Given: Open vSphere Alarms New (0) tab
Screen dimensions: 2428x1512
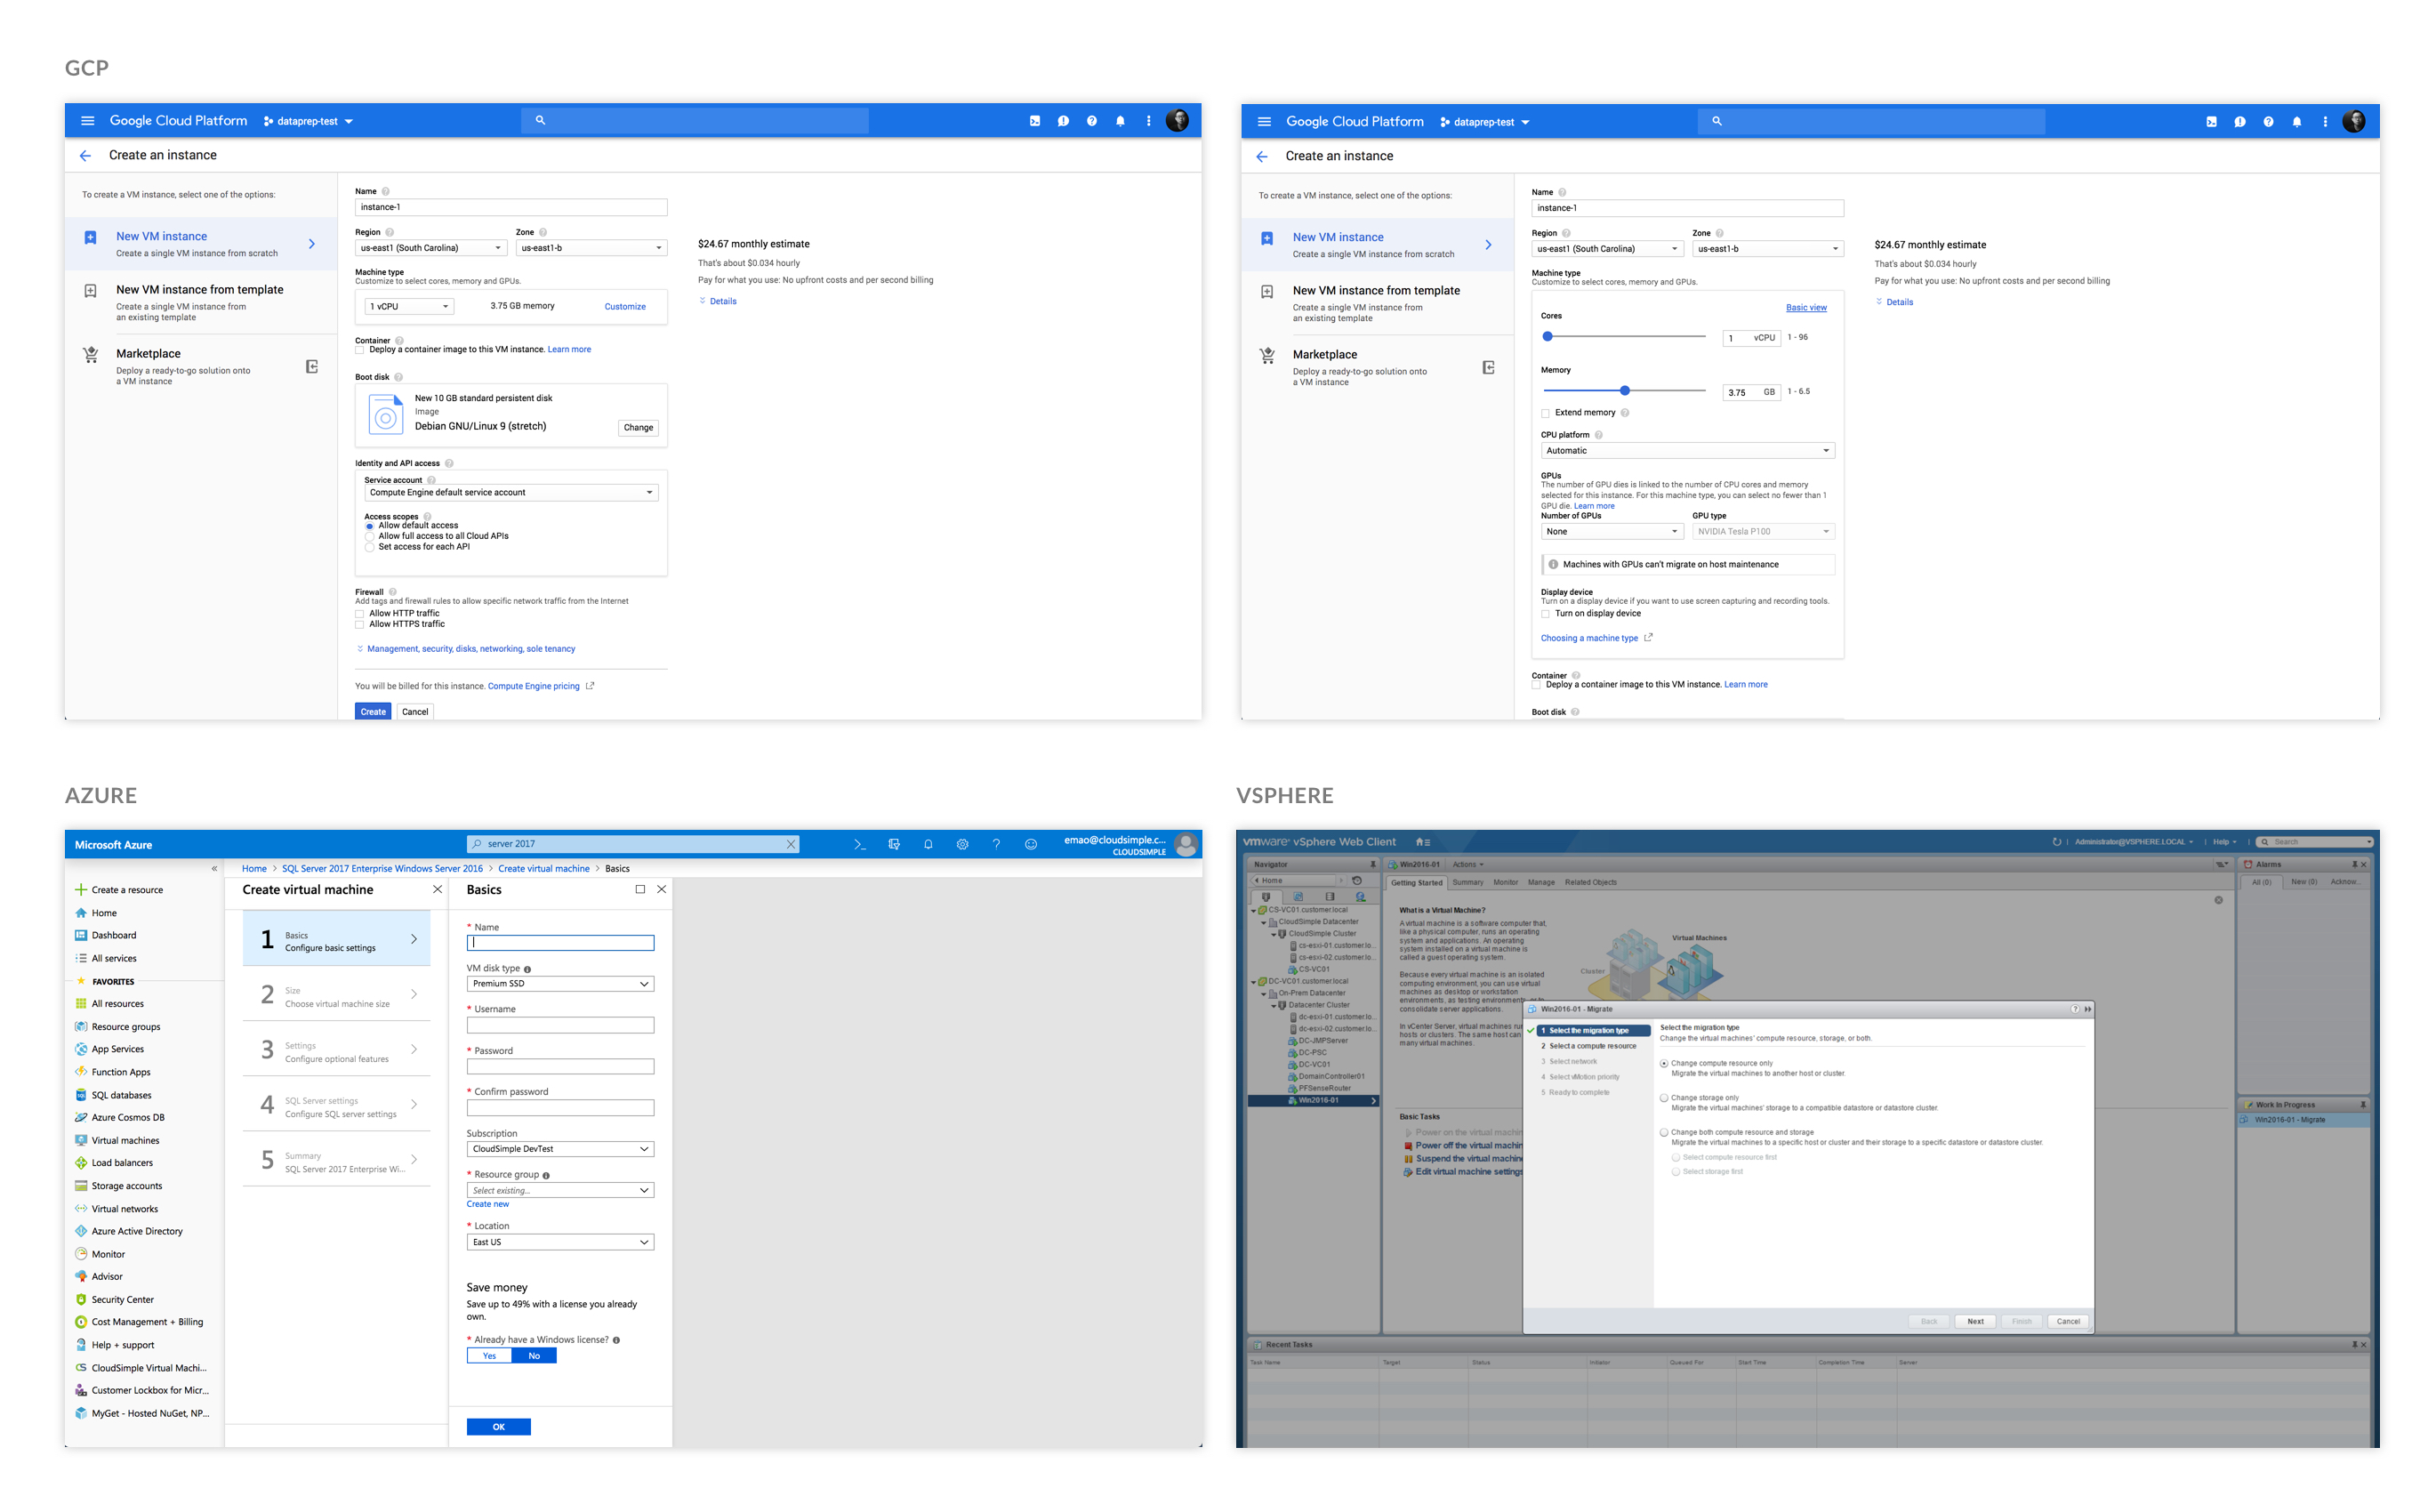Looking at the screenshot, I should [2304, 882].
